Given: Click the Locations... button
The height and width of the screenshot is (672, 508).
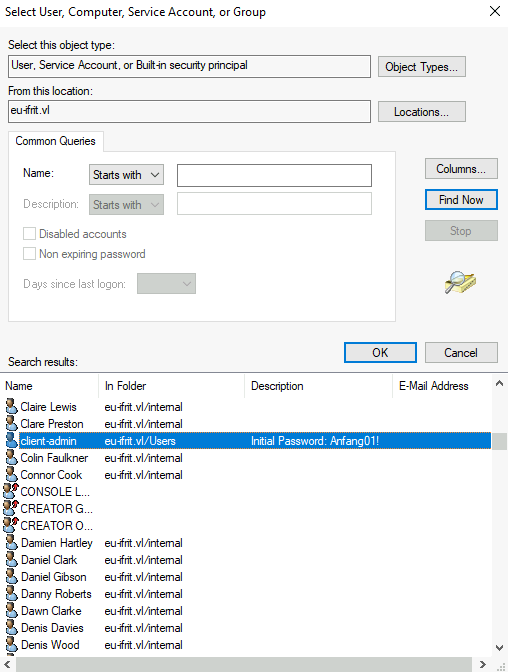Looking at the screenshot, I should point(421,112).
